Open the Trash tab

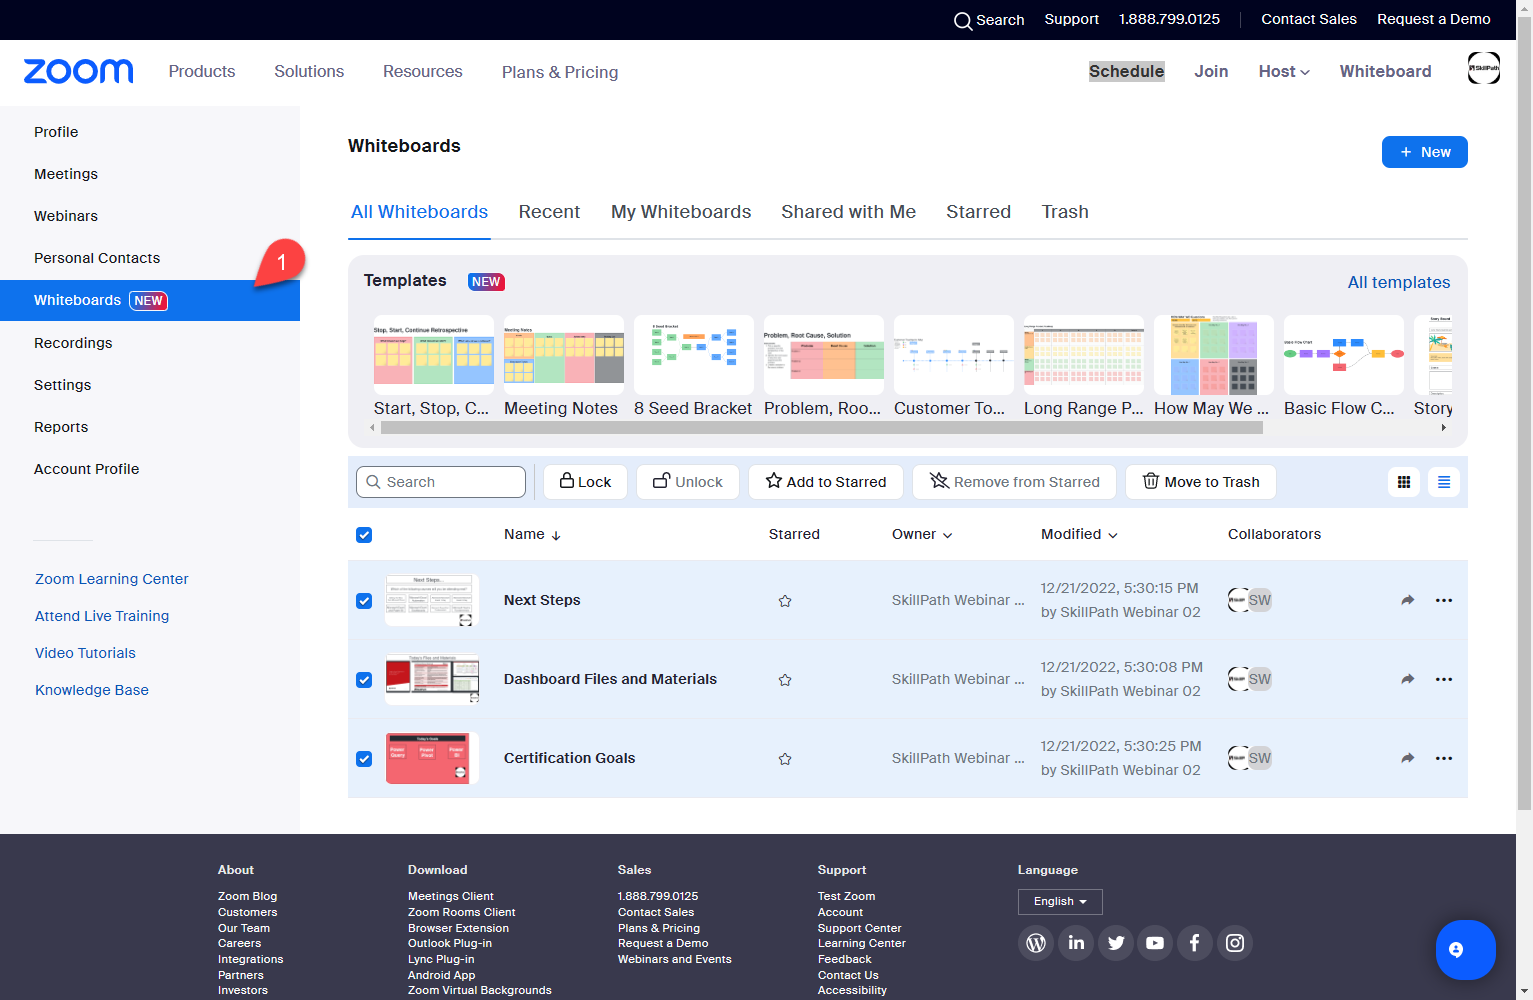1065,212
